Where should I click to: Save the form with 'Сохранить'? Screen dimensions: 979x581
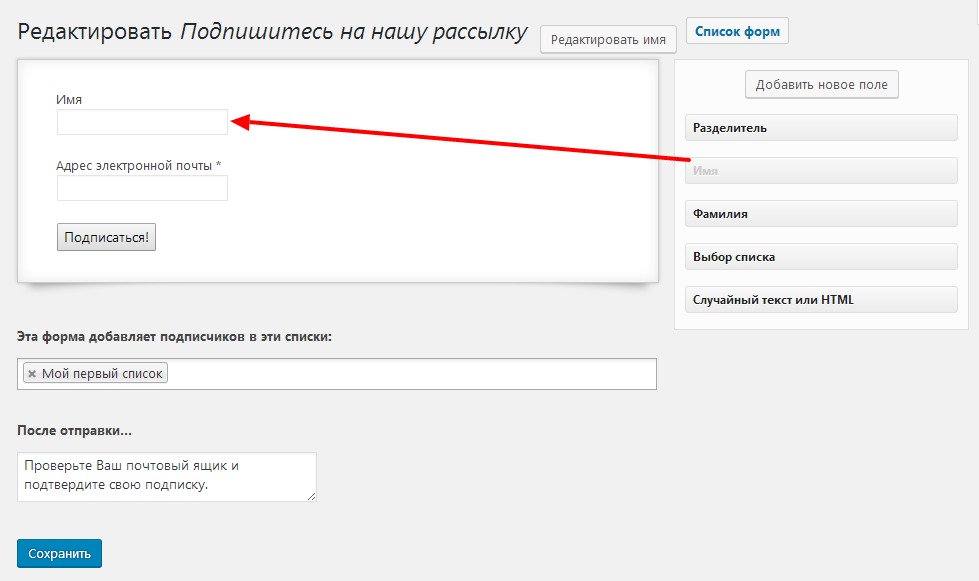point(59,554)
